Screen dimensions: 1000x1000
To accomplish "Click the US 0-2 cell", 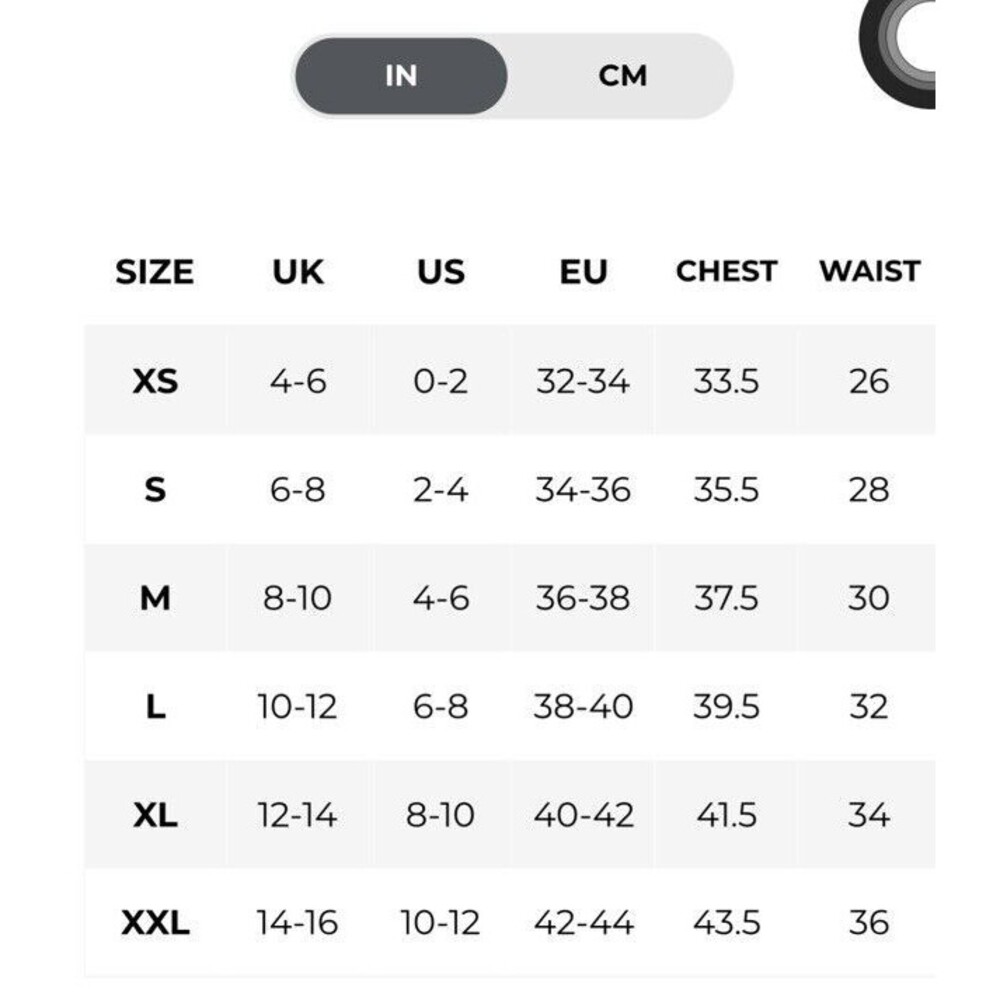I will point(440,381).
